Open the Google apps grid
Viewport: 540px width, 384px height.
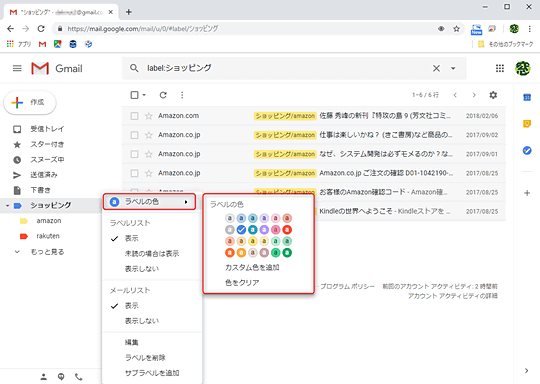pyautogui.click(x=500, y=68)
